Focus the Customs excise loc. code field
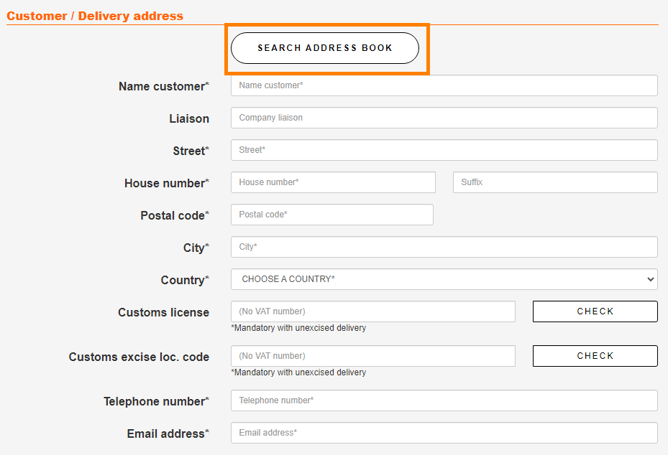The height and width of the screenshot is (455, 668). (x=373, y=356)
